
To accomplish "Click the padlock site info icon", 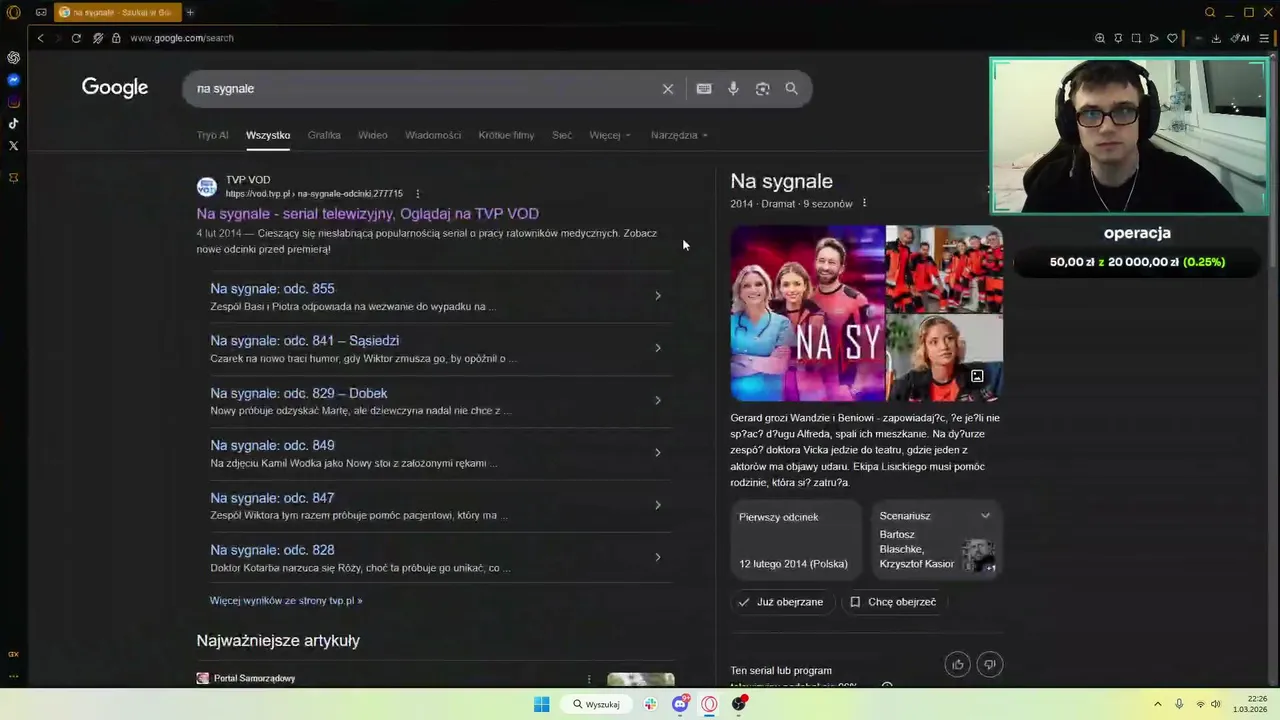I will [x=116, y=38].
